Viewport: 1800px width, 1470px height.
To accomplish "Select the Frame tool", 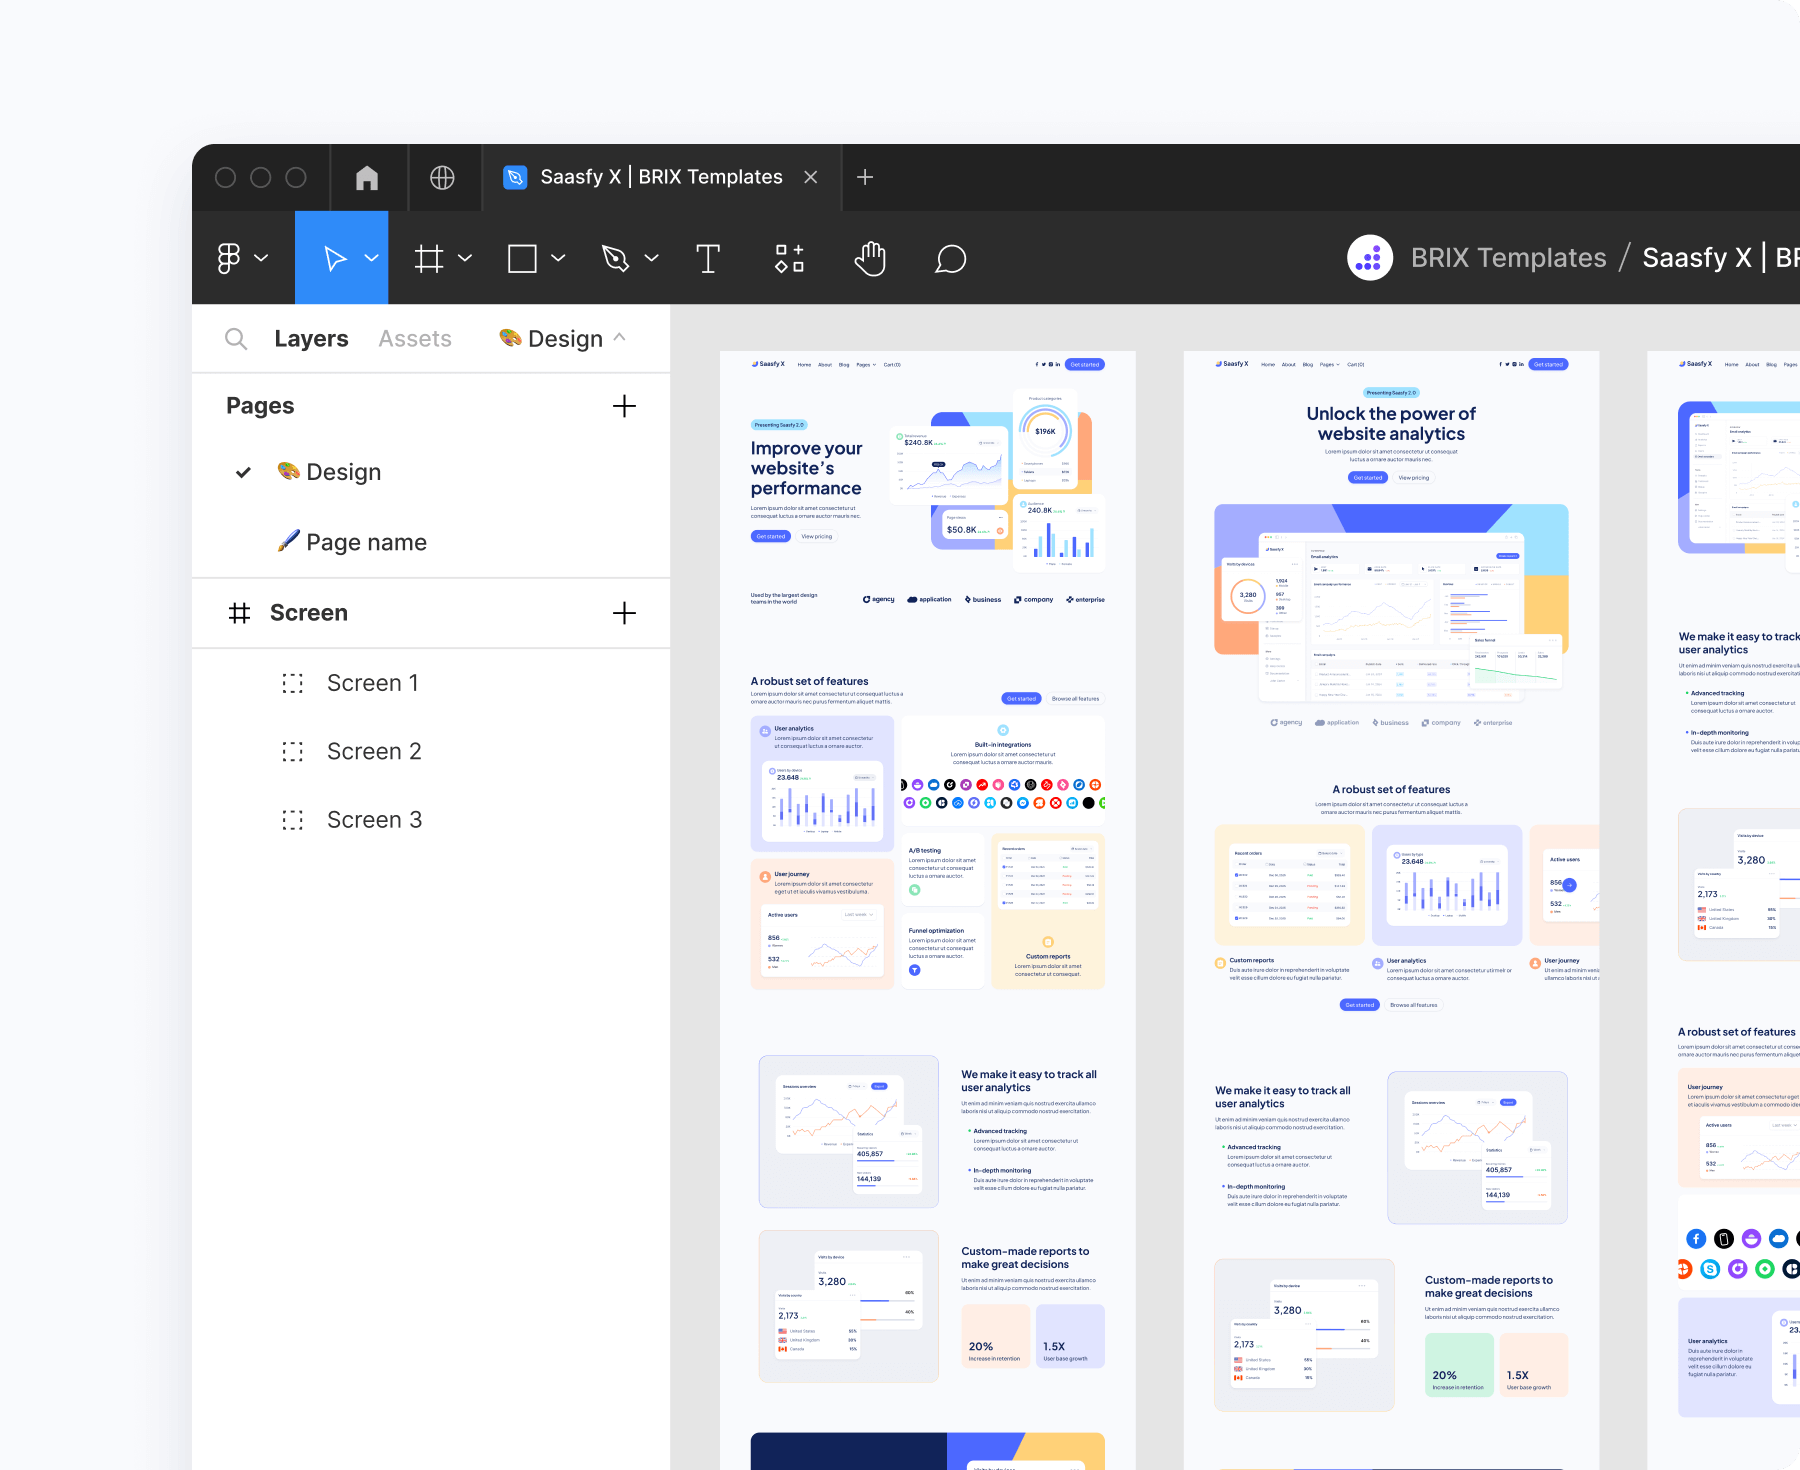I will [428, 258].
